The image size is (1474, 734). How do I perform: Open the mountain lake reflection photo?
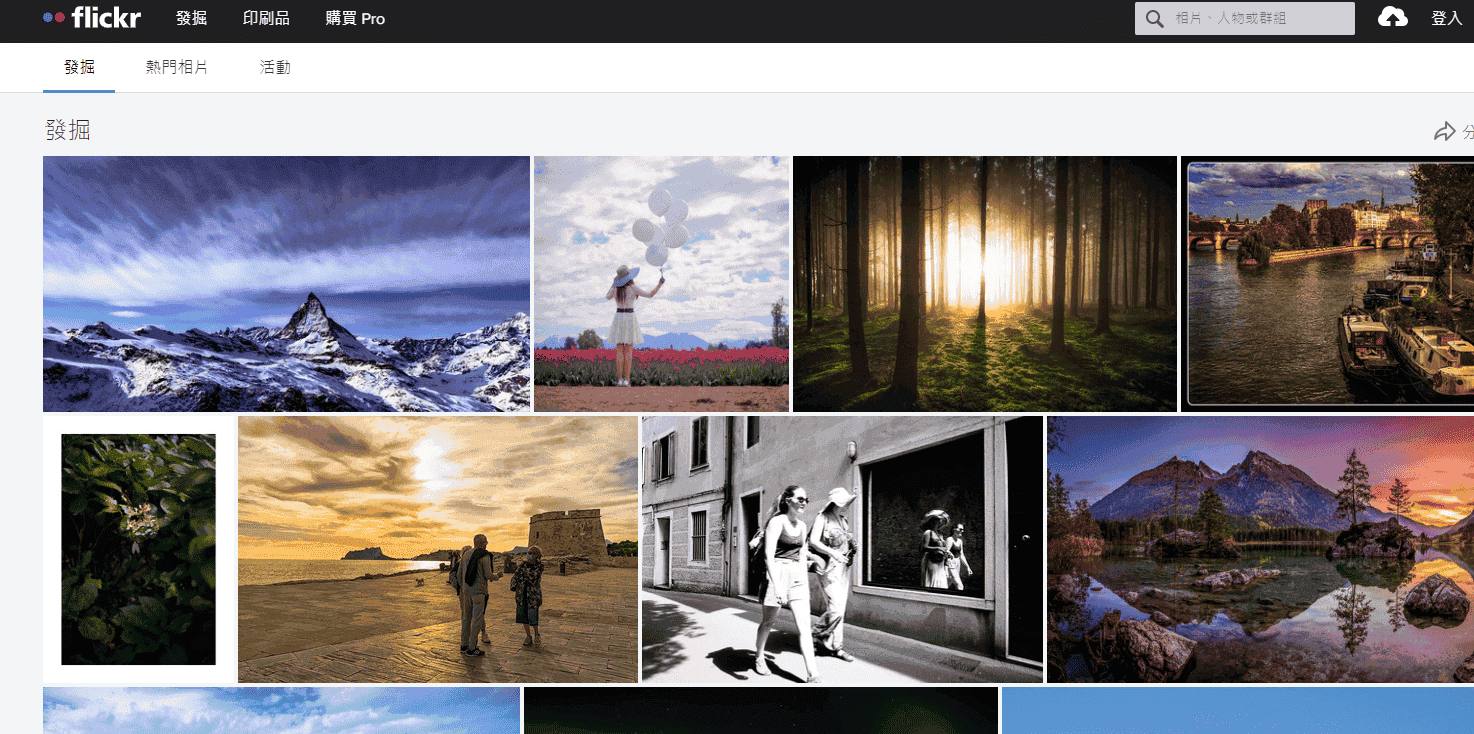[1260, 549]
